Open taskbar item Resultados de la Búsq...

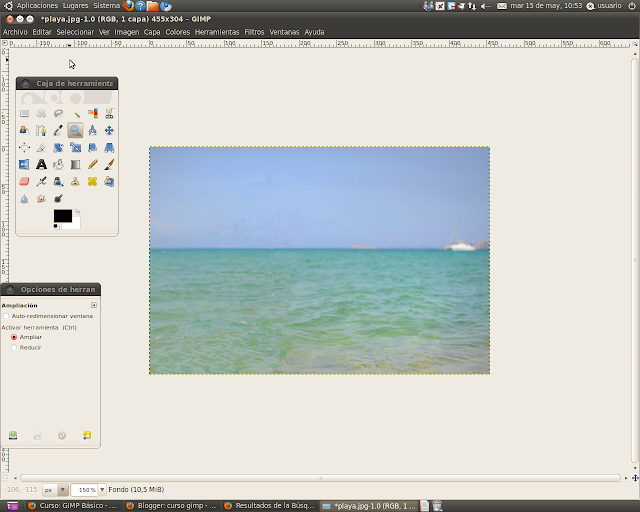click(270, 506)
